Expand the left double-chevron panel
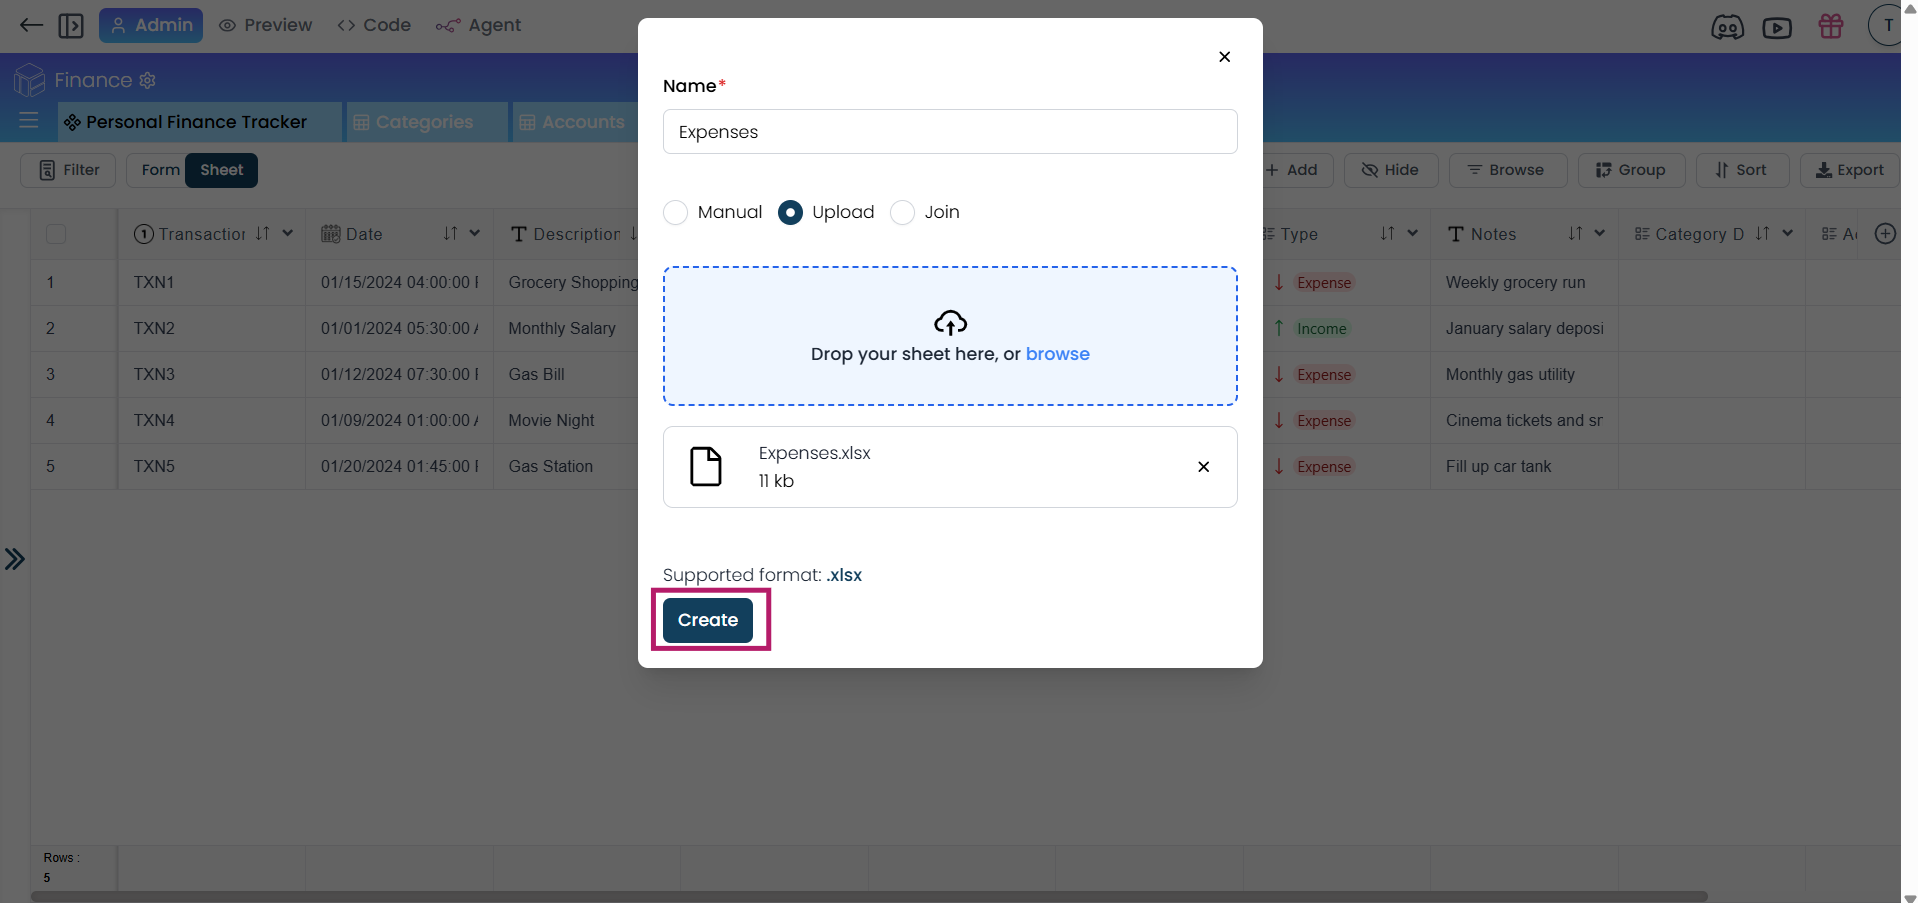Screen dimensions: 1918x903 click(x=14, y=559)
